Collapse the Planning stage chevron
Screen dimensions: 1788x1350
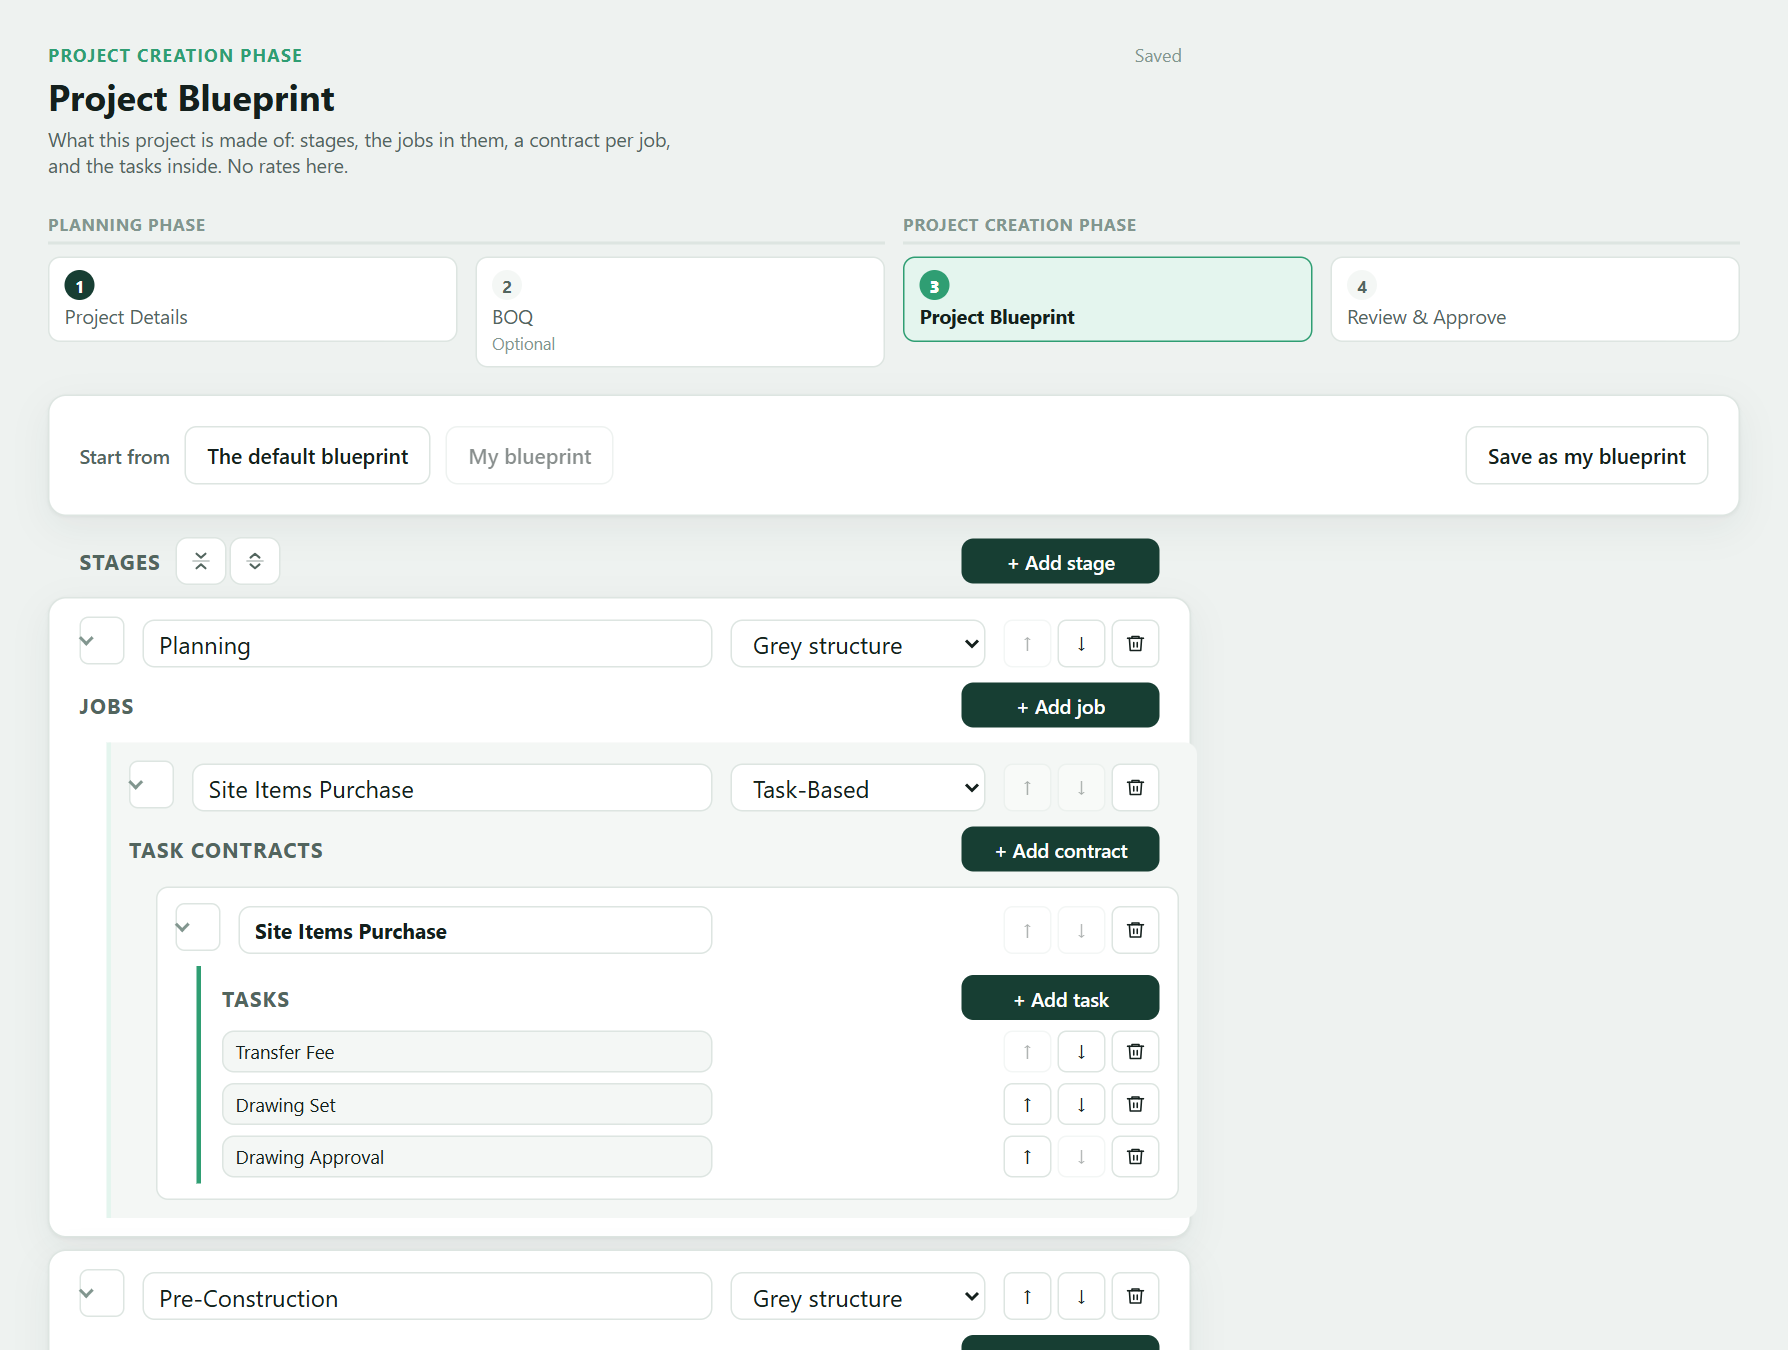[101, 641]
